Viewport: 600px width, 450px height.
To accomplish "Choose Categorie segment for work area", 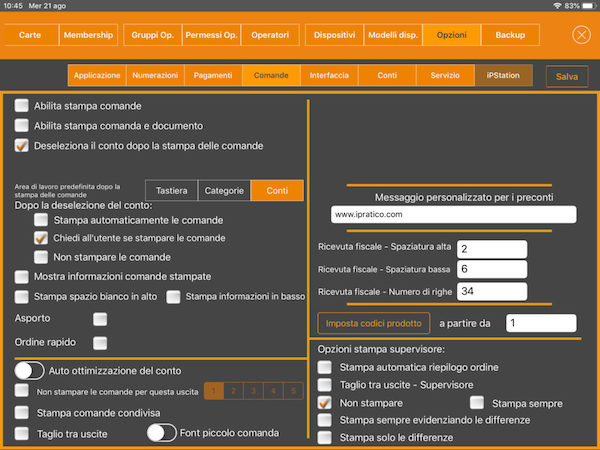I will click(x=224, y=190).
